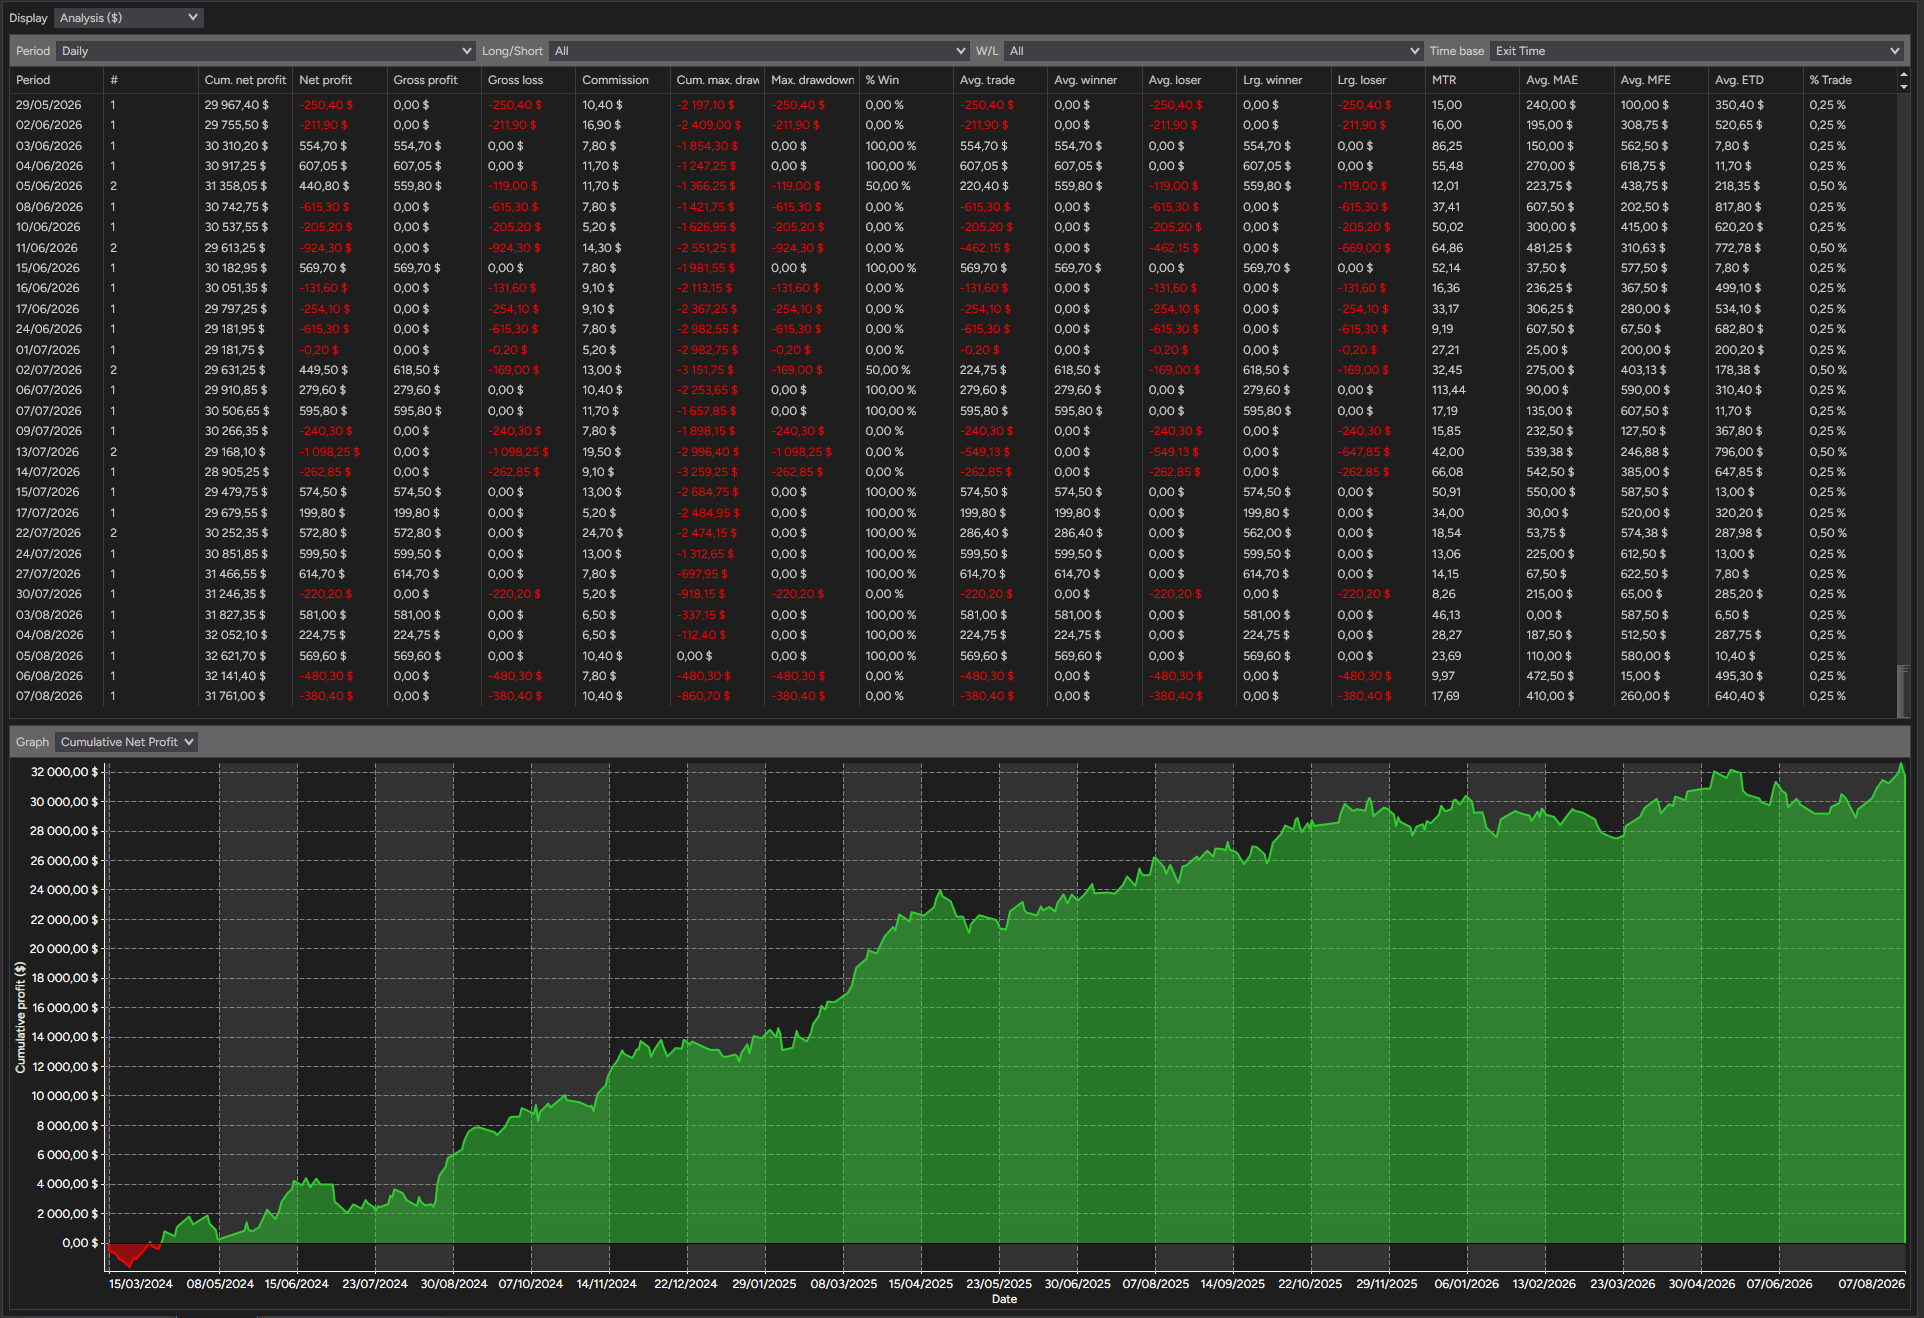Click net profit value -924,30 $

325,248
